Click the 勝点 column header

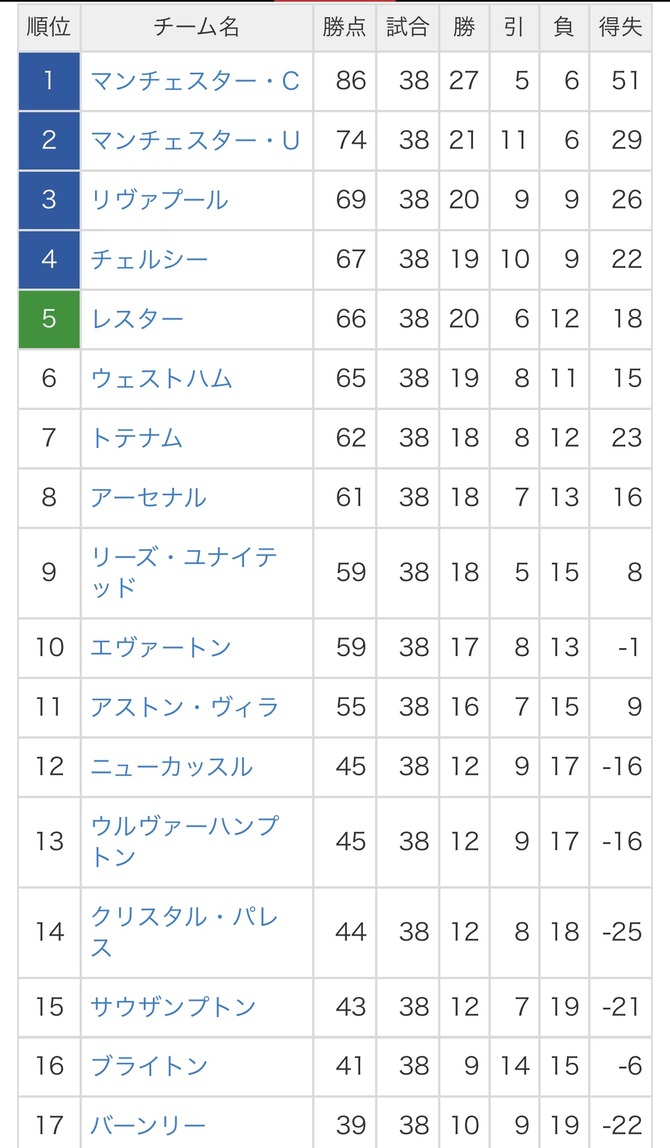[344, 27]
